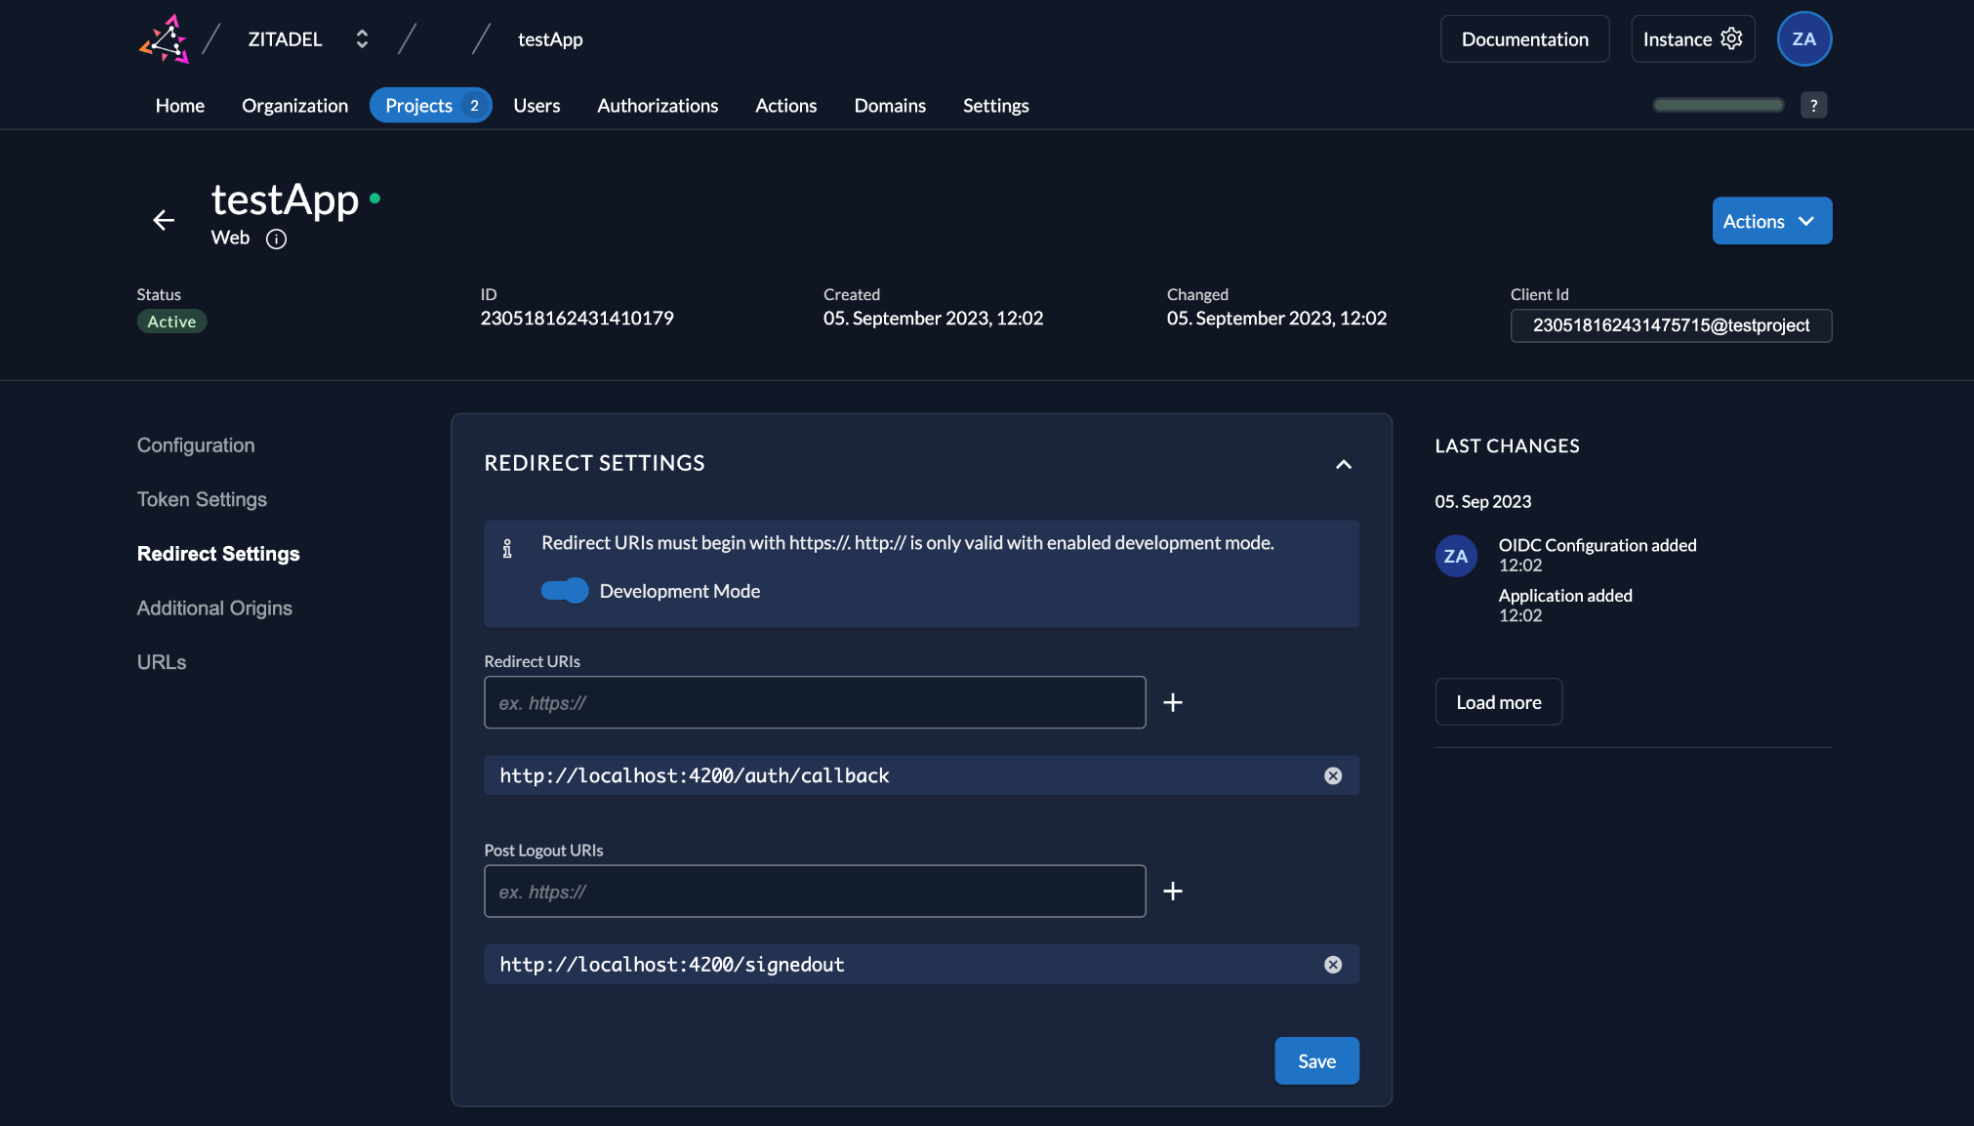The height and width of the screenshot is (1126, 1974).
Task: Select the Additional Origins sidebar item
Action: 214,608
